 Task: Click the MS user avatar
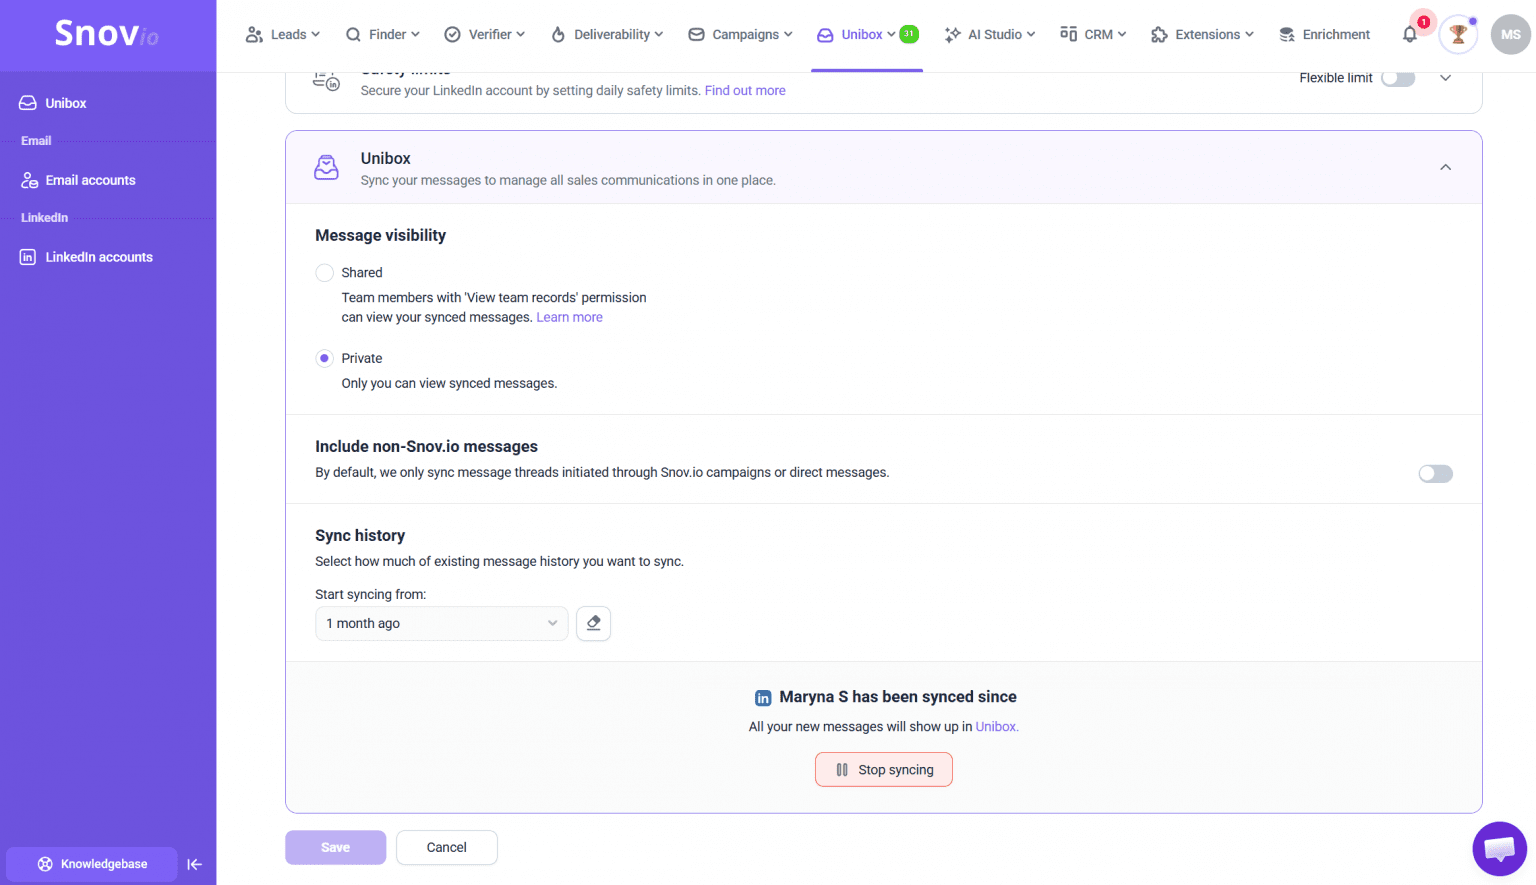click(x=1510, y=35)
